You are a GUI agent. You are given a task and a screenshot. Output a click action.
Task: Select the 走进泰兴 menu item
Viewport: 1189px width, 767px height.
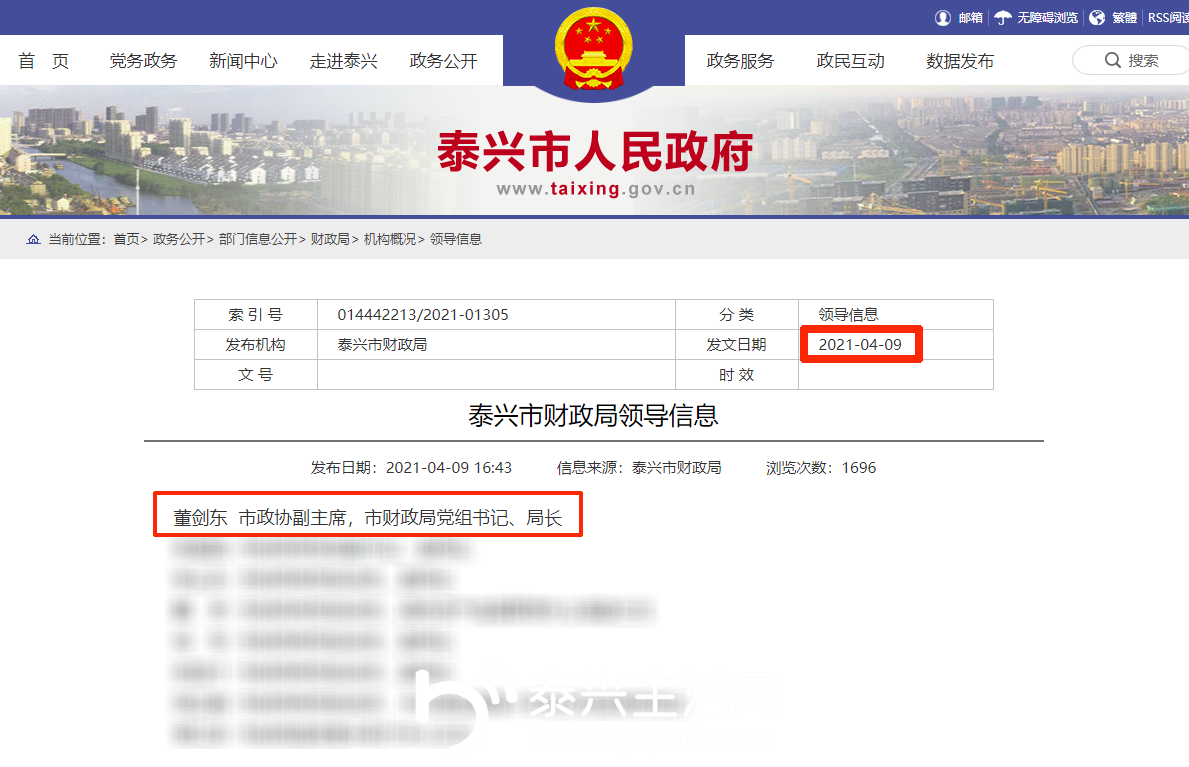tap(343, 60)
